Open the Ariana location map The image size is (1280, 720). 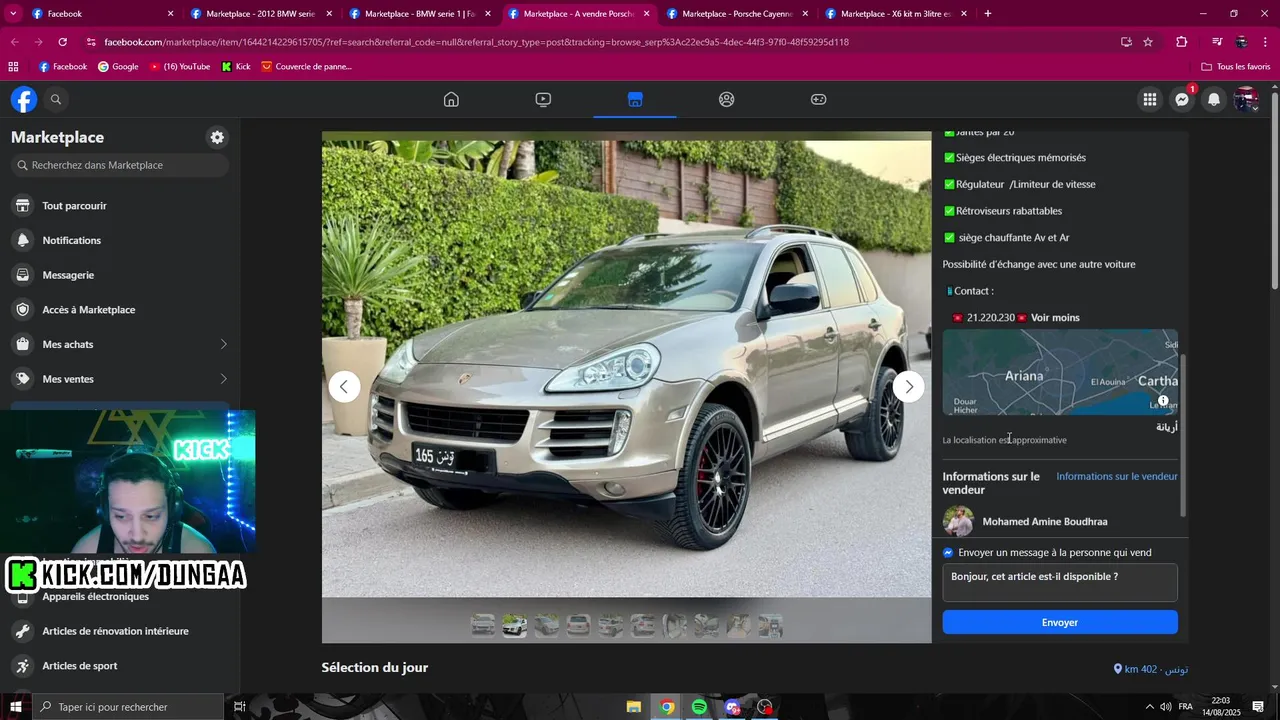click(1060, 372)
